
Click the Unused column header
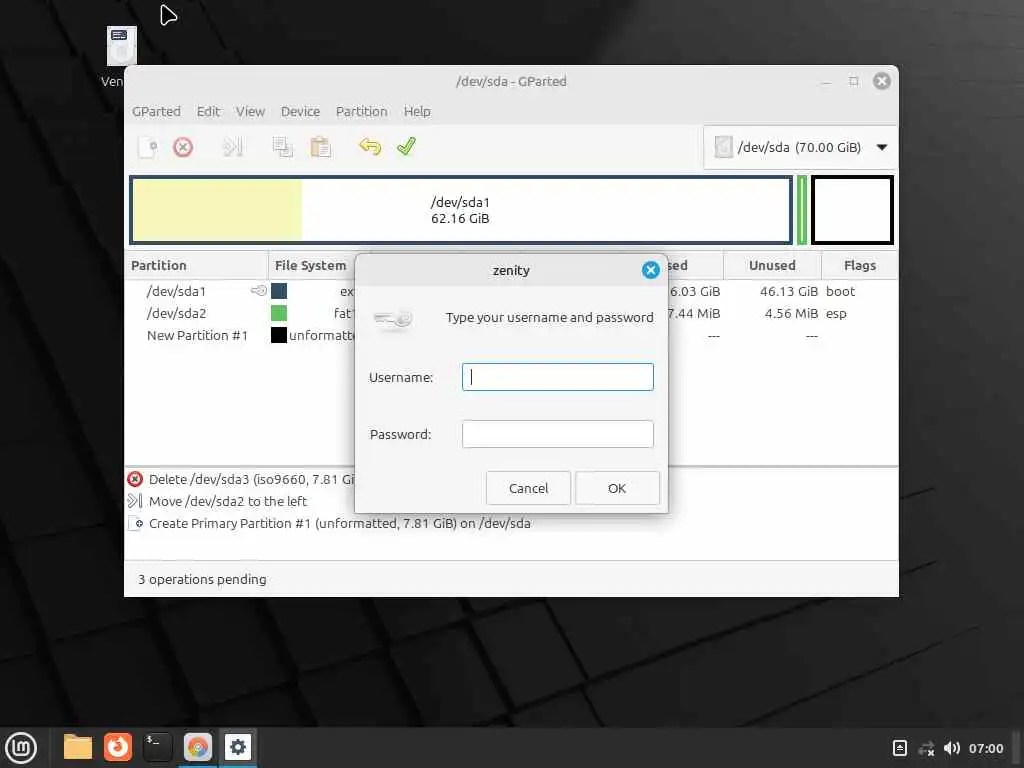tap(772, 266)
